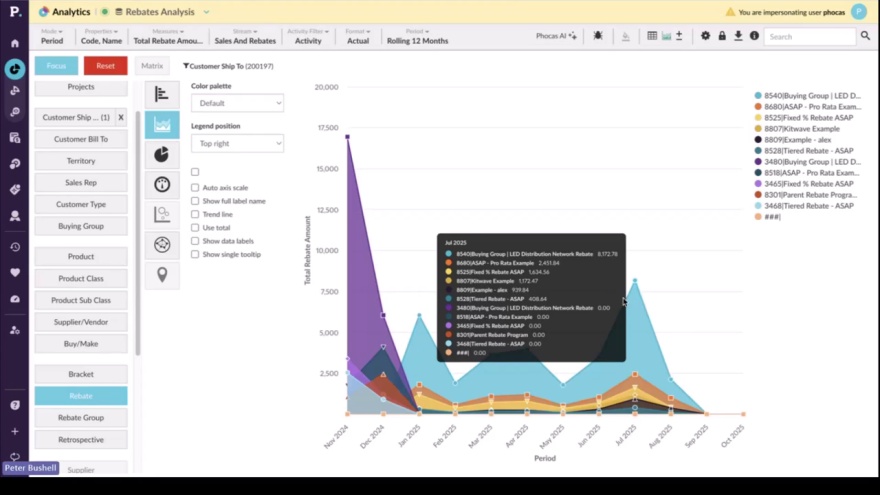Select the Rebate dimension item
This screenshot has width=880, height=495.
[81, 396]
